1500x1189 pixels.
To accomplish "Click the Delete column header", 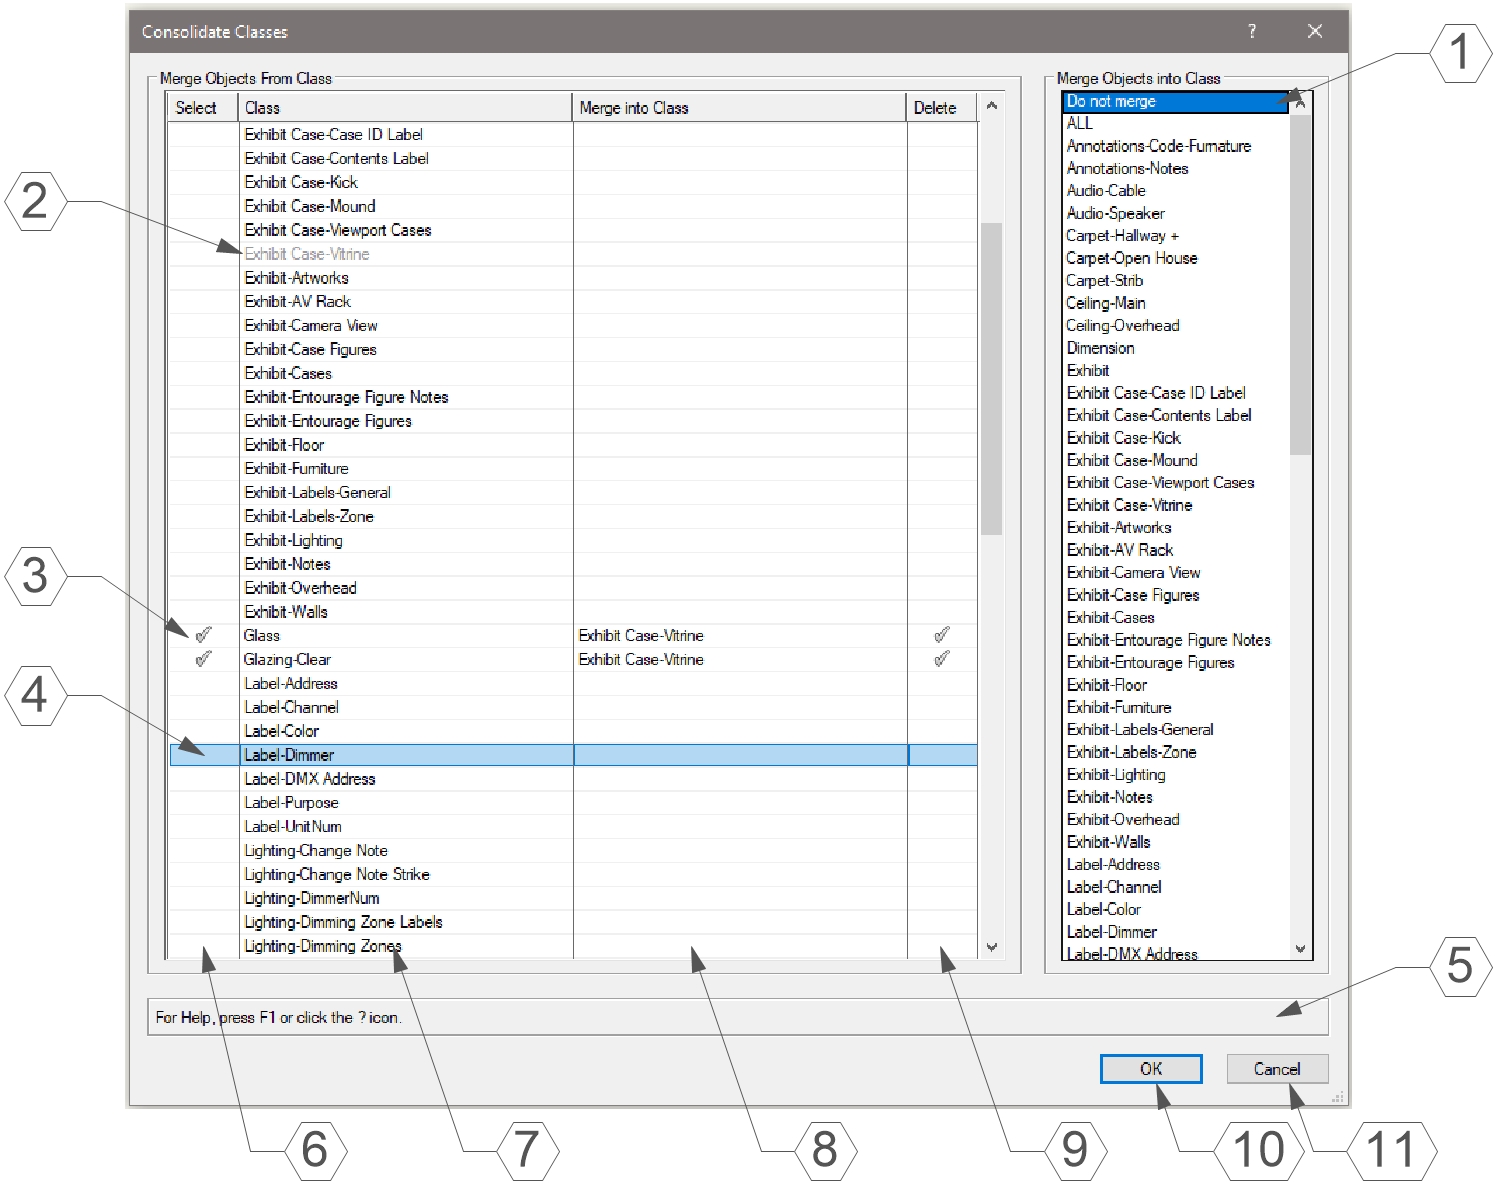I will coord(936,107).
